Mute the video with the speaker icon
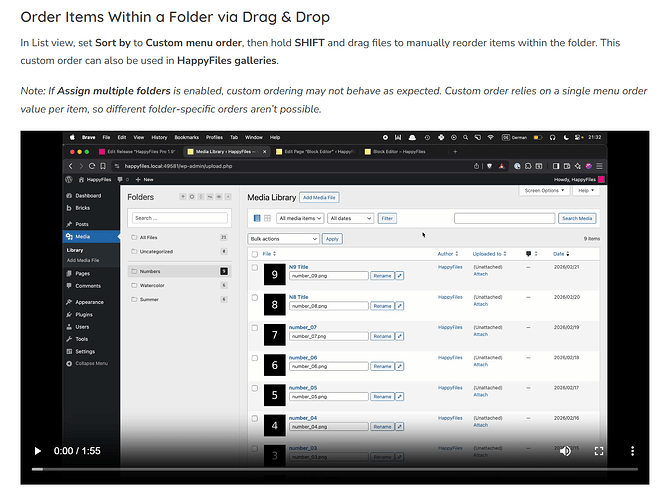 click(x=565, y=451)
